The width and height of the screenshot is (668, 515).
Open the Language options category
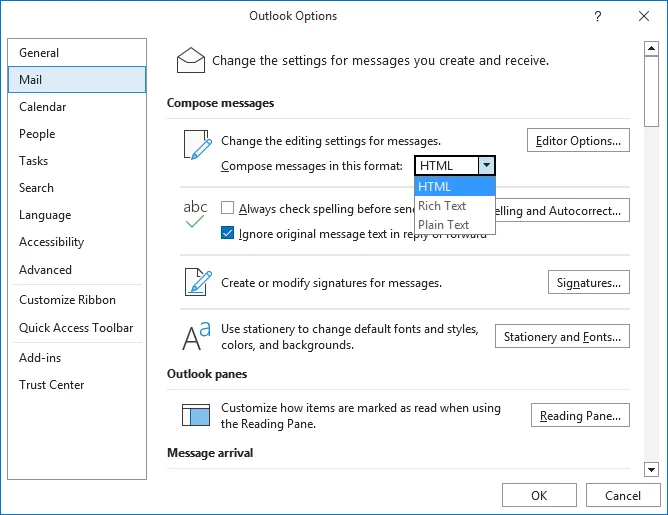(x=77, y=215)
